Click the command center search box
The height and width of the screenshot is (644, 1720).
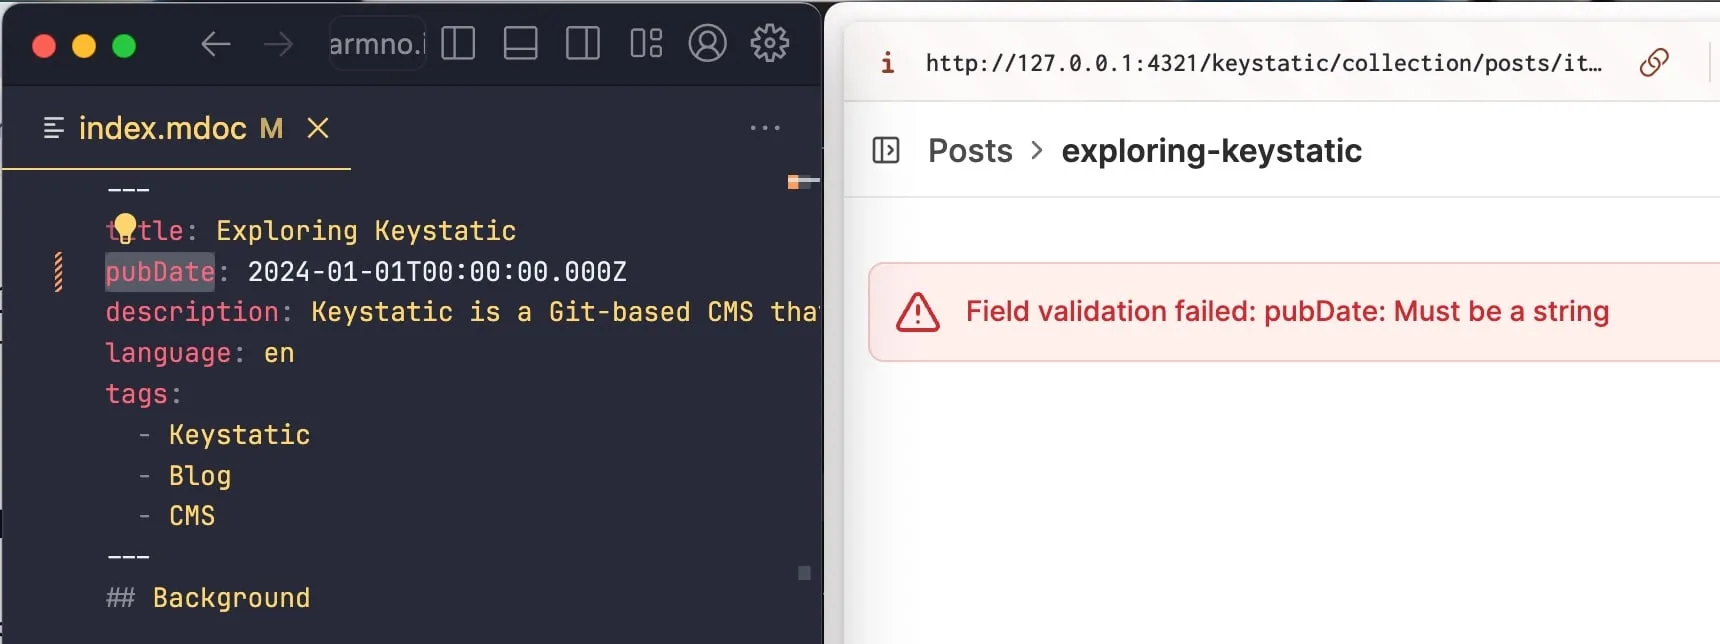pos(377,44)
